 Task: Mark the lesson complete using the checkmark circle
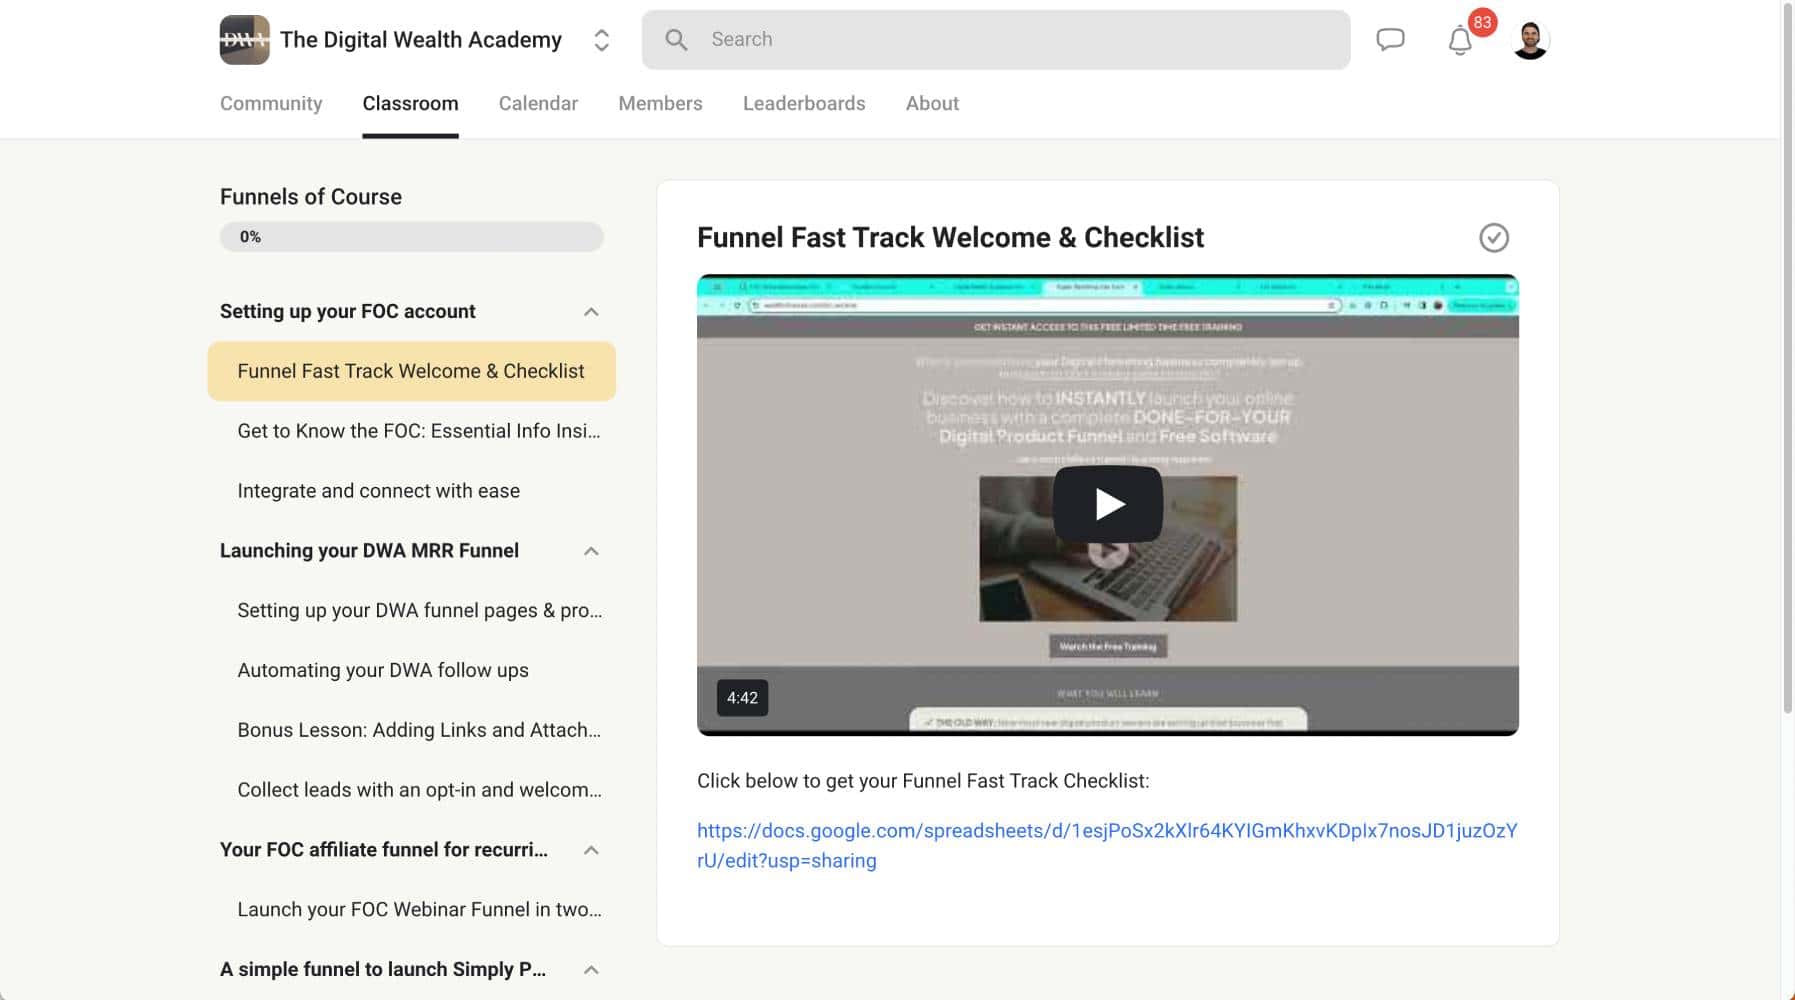[x=1493, y=238]
